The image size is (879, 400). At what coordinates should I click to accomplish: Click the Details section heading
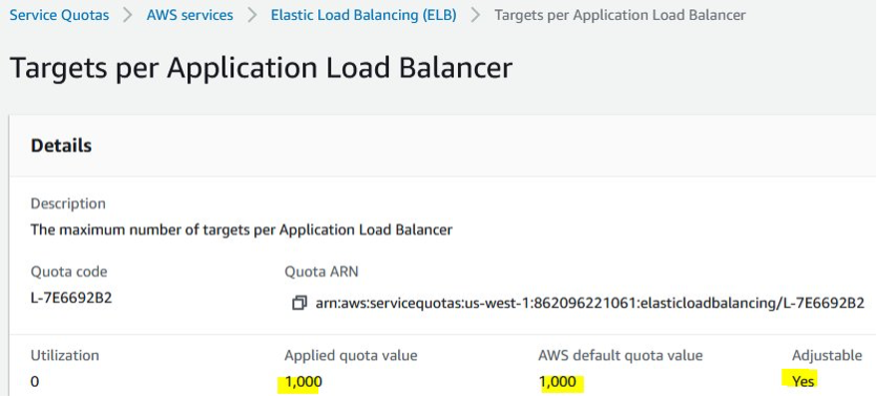(x=61, y=146)
